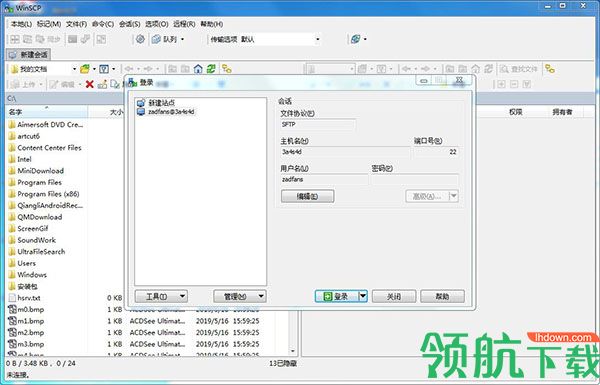Select the m0.bmp file

(x=26, y=309)
